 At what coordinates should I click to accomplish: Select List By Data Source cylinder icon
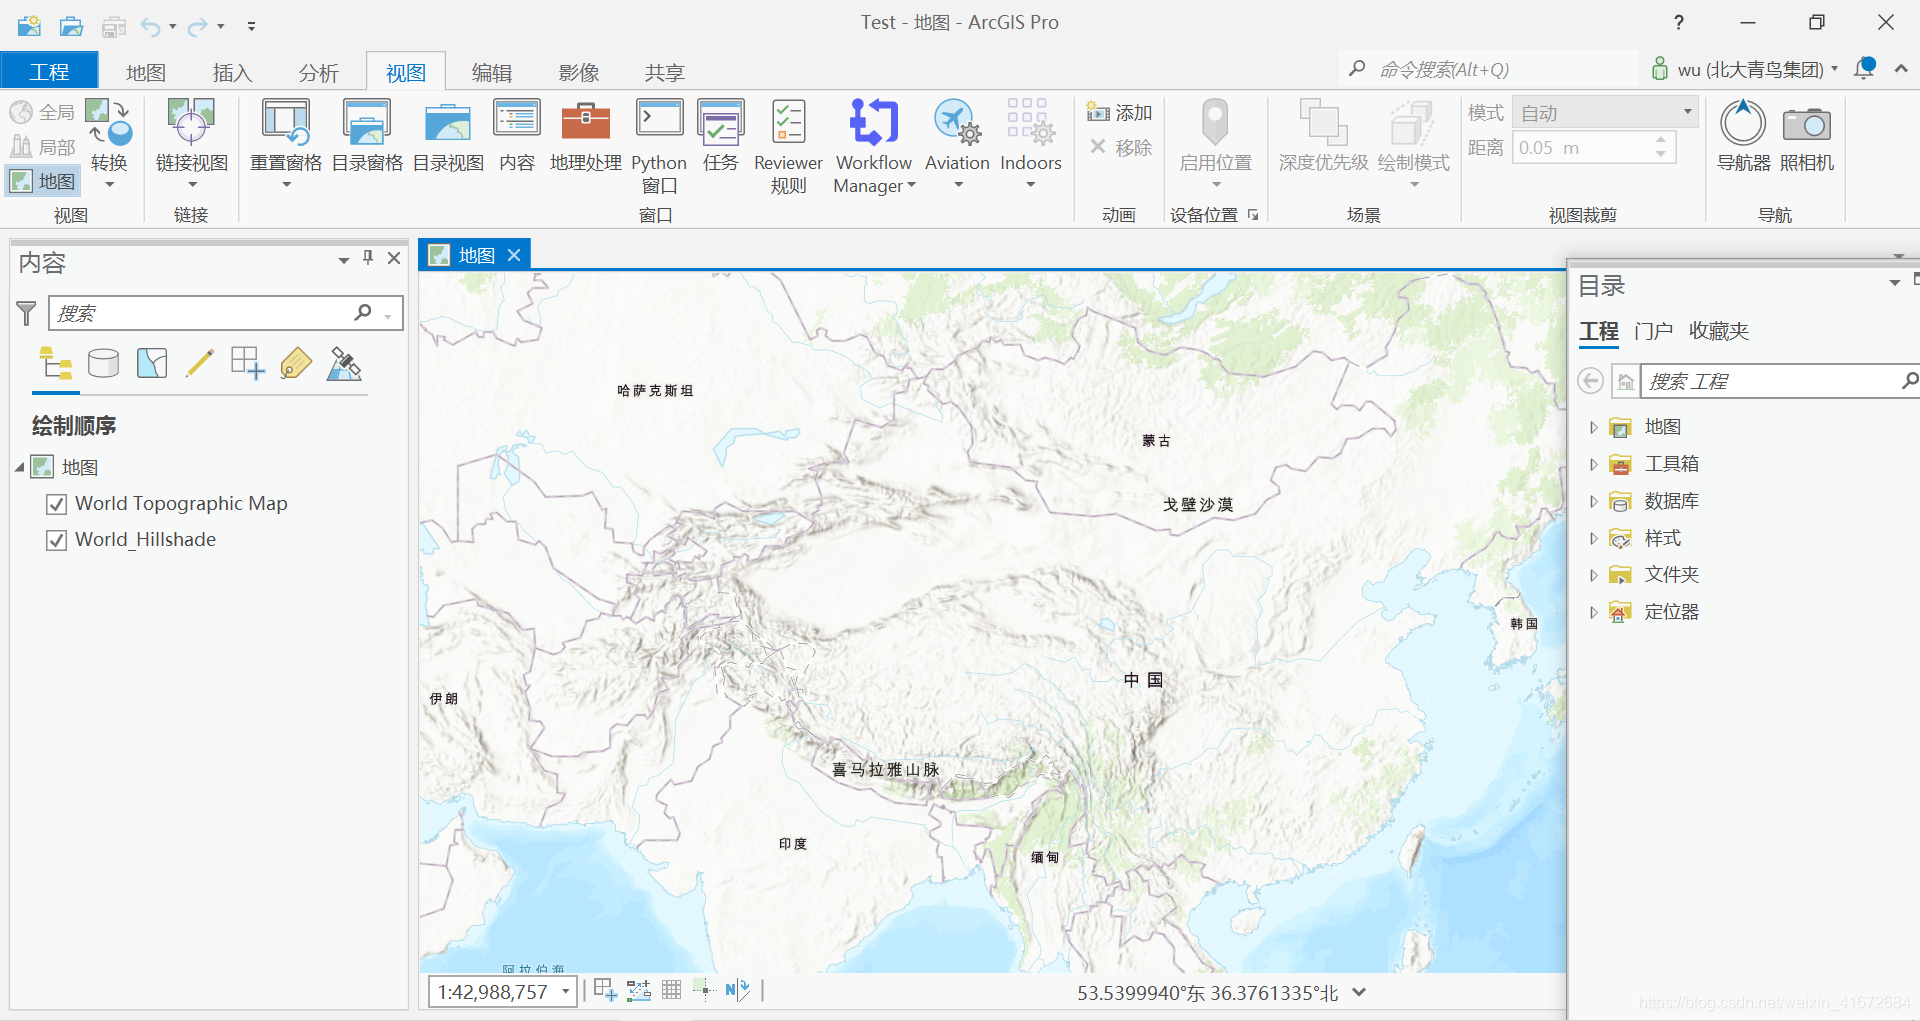point(103,363)
